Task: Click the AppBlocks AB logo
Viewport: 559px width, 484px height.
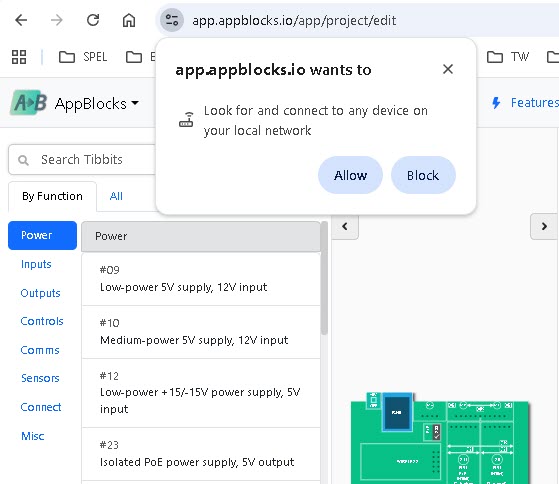Action: click(x=29, y=103)
